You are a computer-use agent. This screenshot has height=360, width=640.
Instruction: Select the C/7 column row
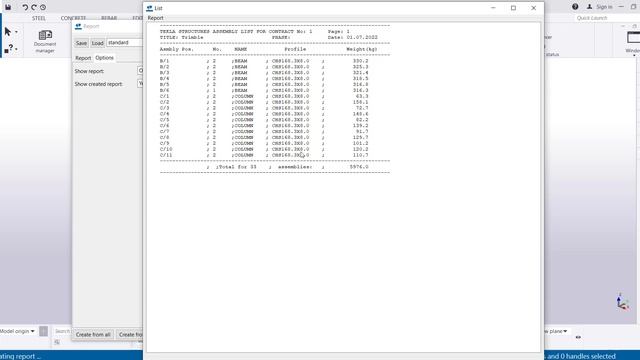point(264,131)
